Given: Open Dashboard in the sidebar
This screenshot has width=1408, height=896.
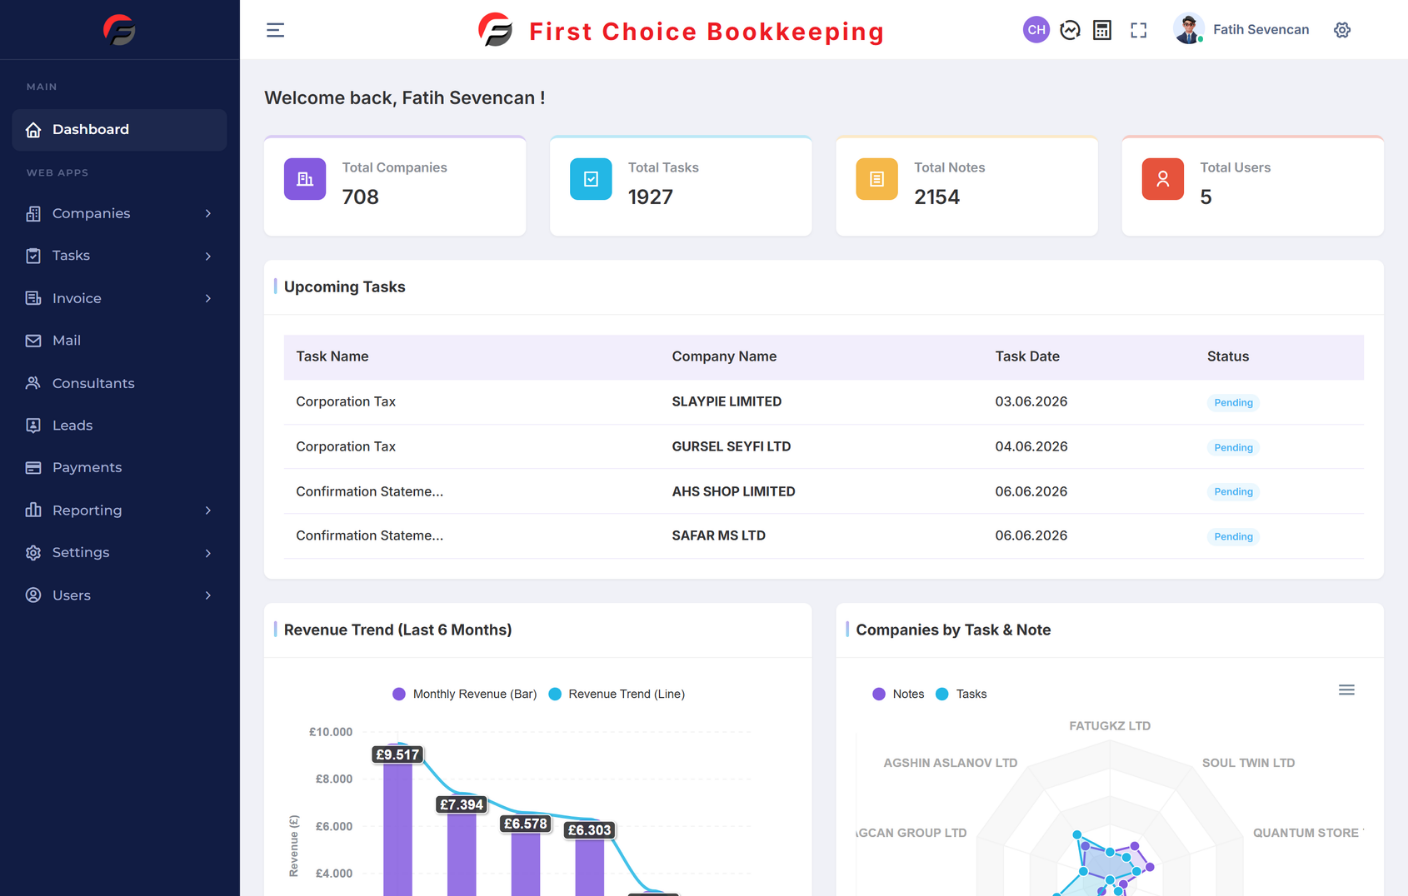Looking at the screenshot, I should (119, 130).
